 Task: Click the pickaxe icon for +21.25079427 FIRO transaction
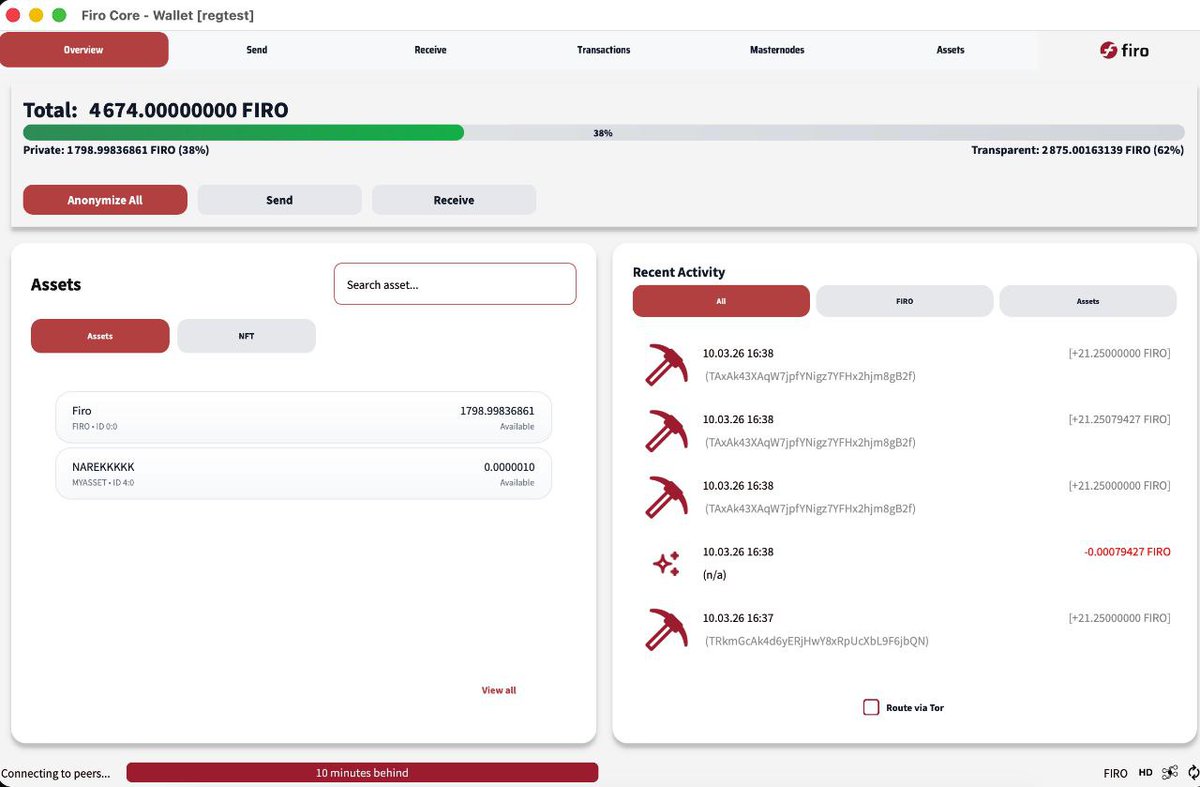click(x=664, y=431)
